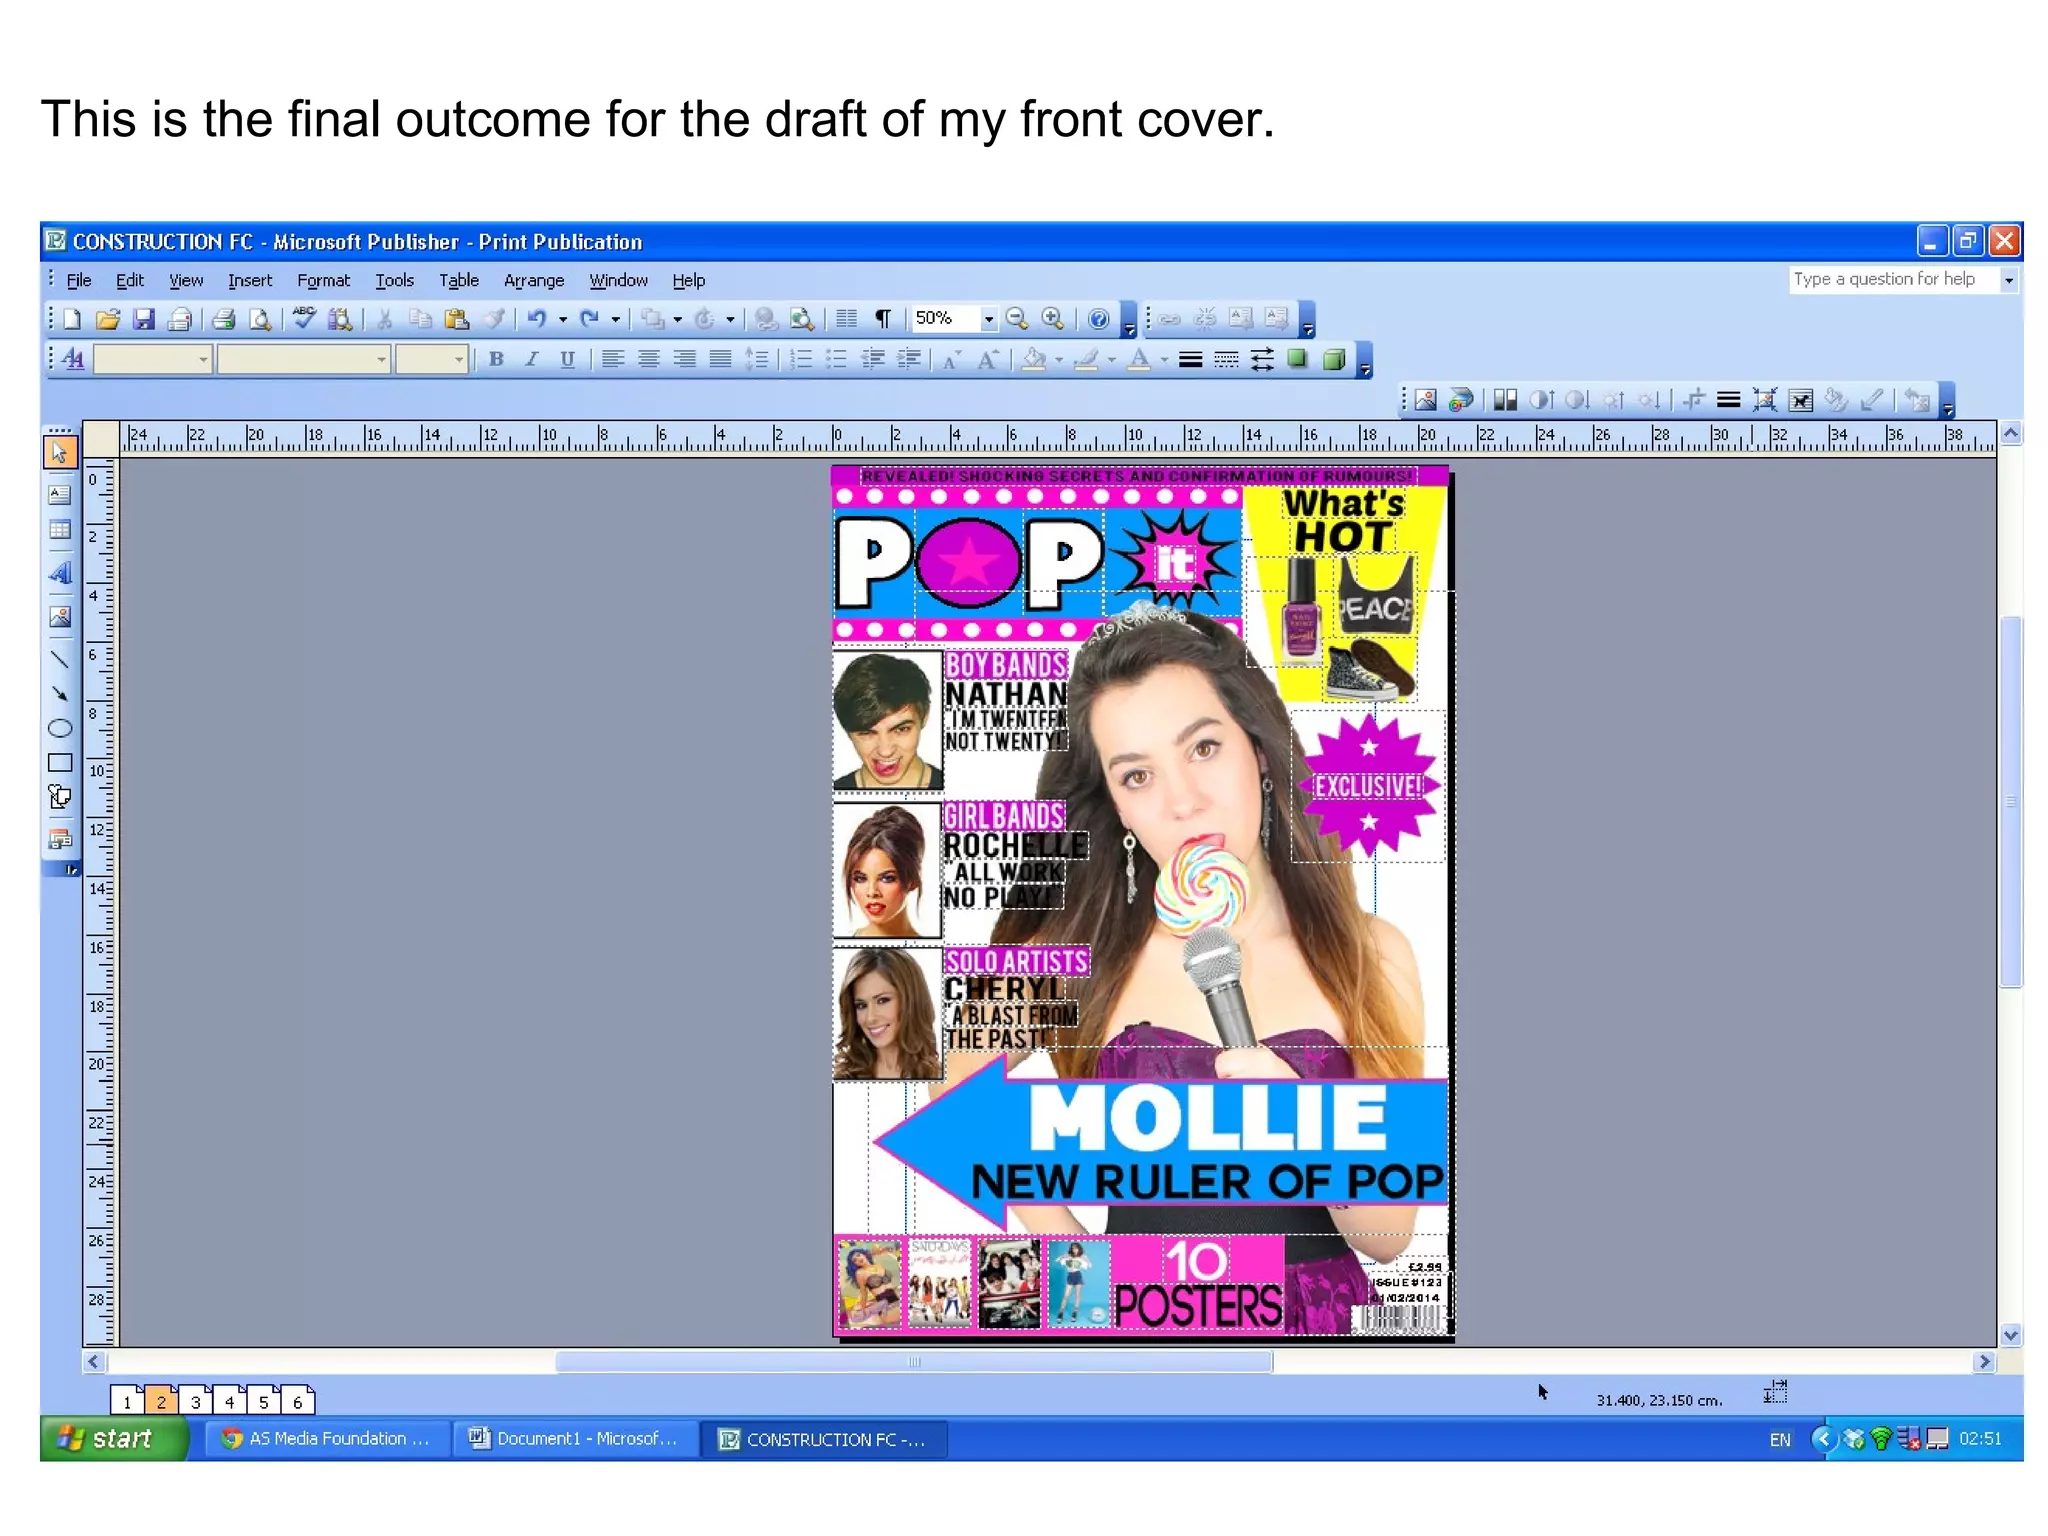Choose the Line drawing tool
The image size is (2048, 1536).
coord(60,660)
